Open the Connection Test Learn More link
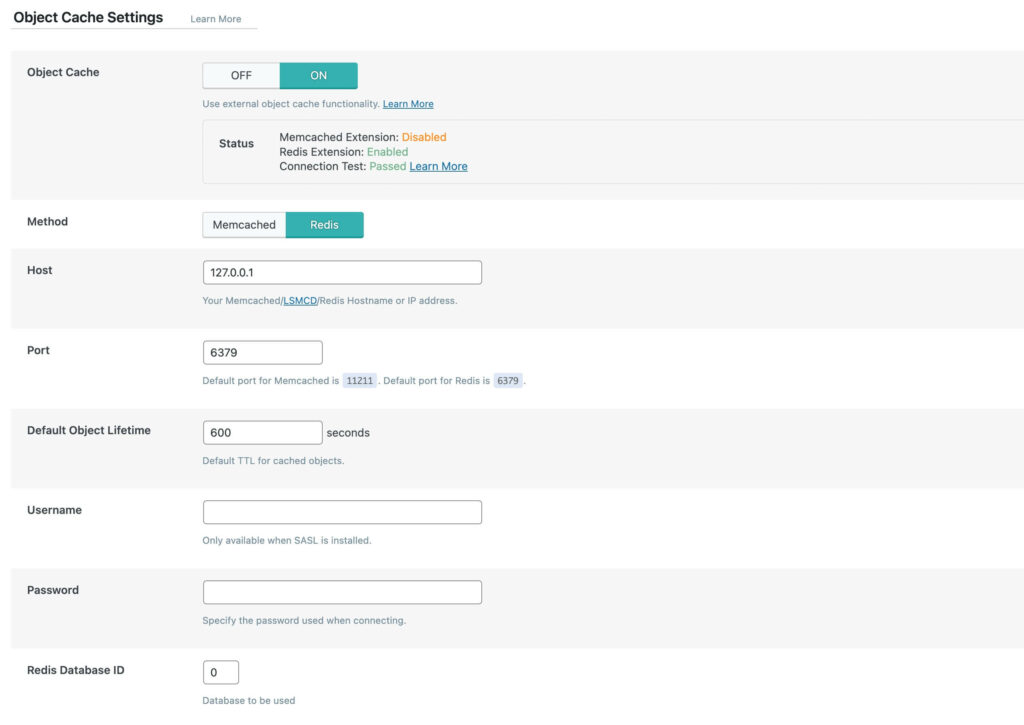Screen dimensions: 1024x725 tap(438, 166)
